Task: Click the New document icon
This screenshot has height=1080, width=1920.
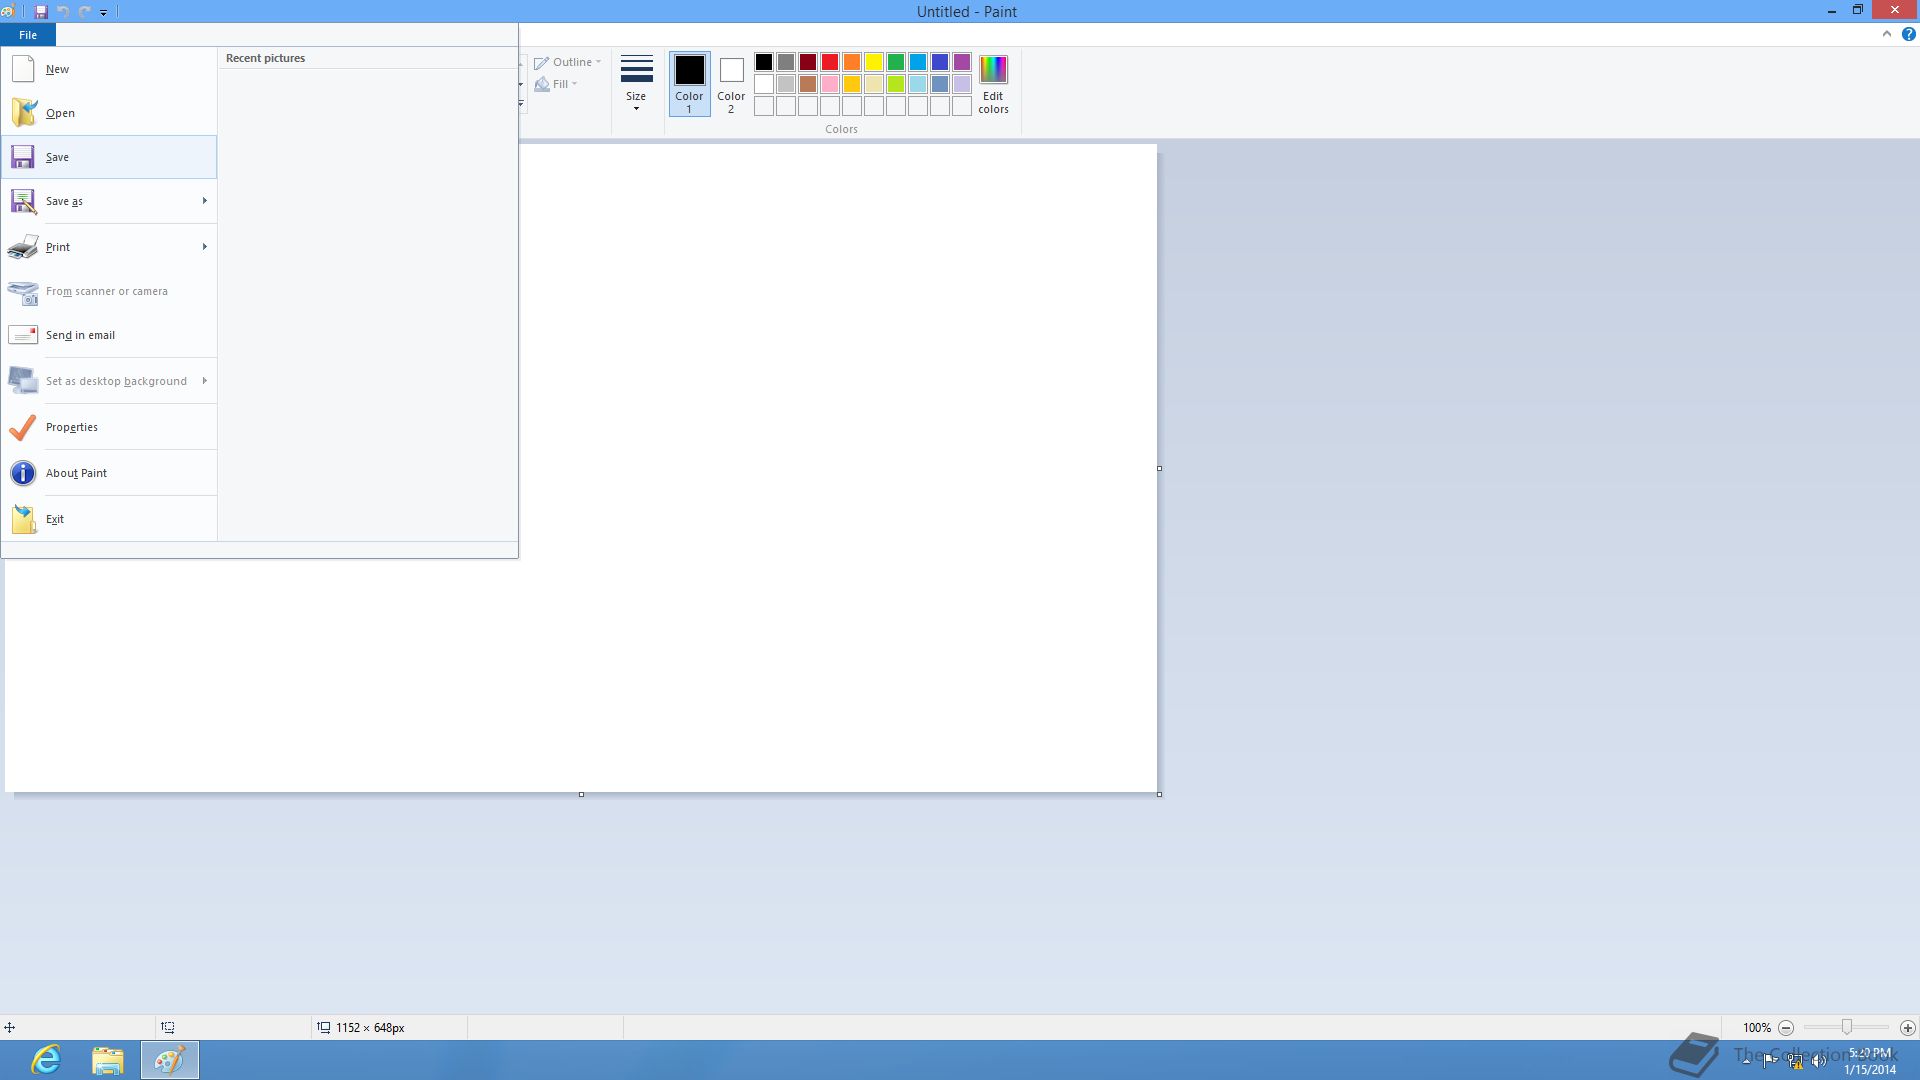Action: click(23, 69)
